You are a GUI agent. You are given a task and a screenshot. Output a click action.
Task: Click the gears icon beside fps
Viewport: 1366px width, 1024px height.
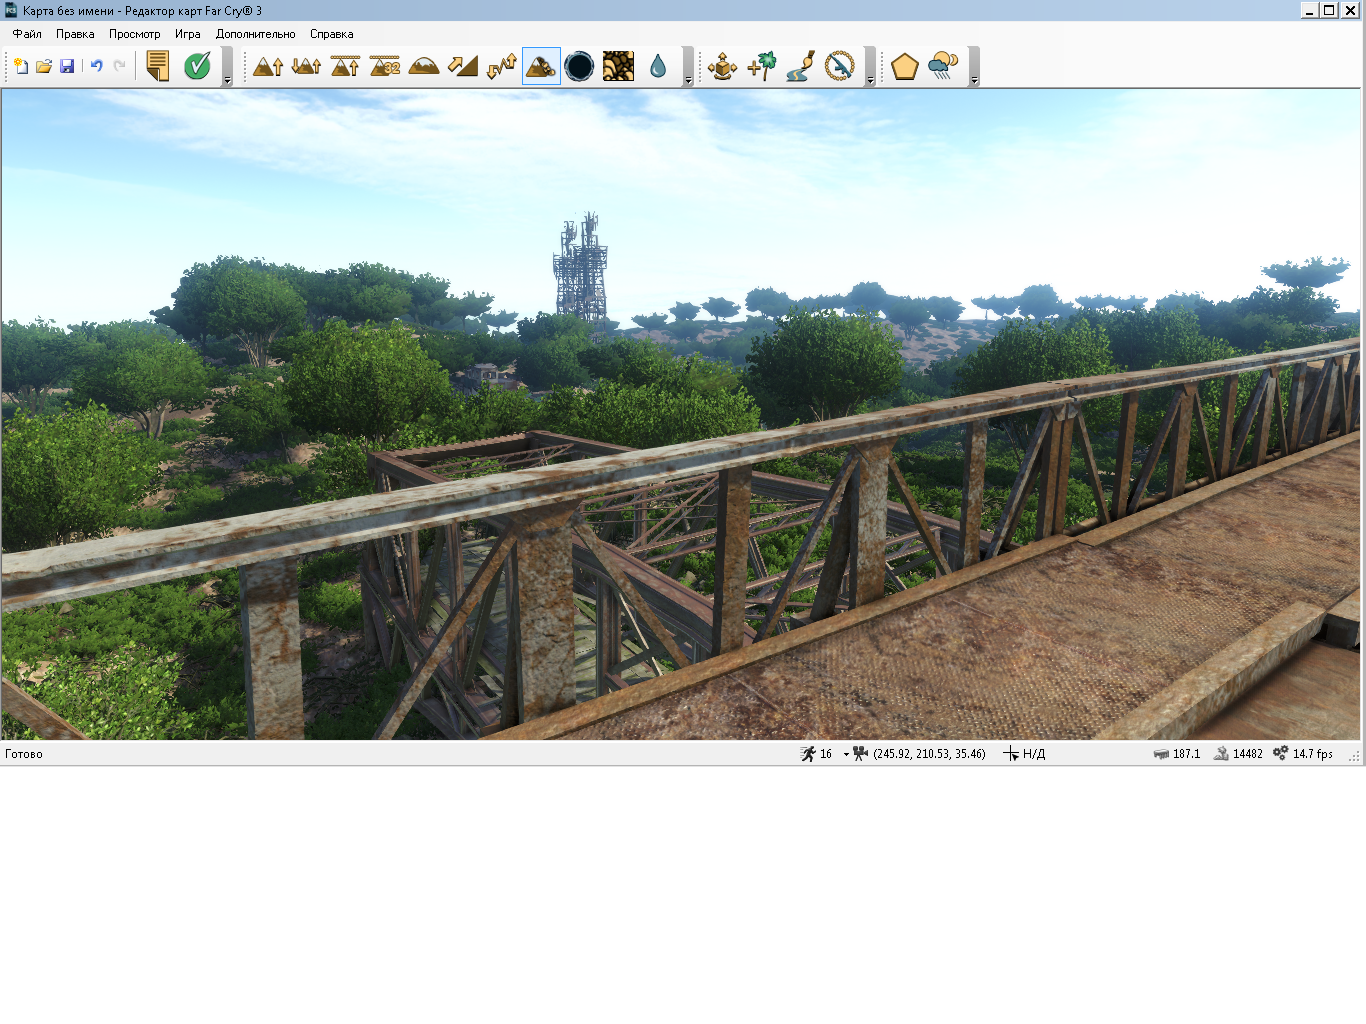(x=1281, y=754)
